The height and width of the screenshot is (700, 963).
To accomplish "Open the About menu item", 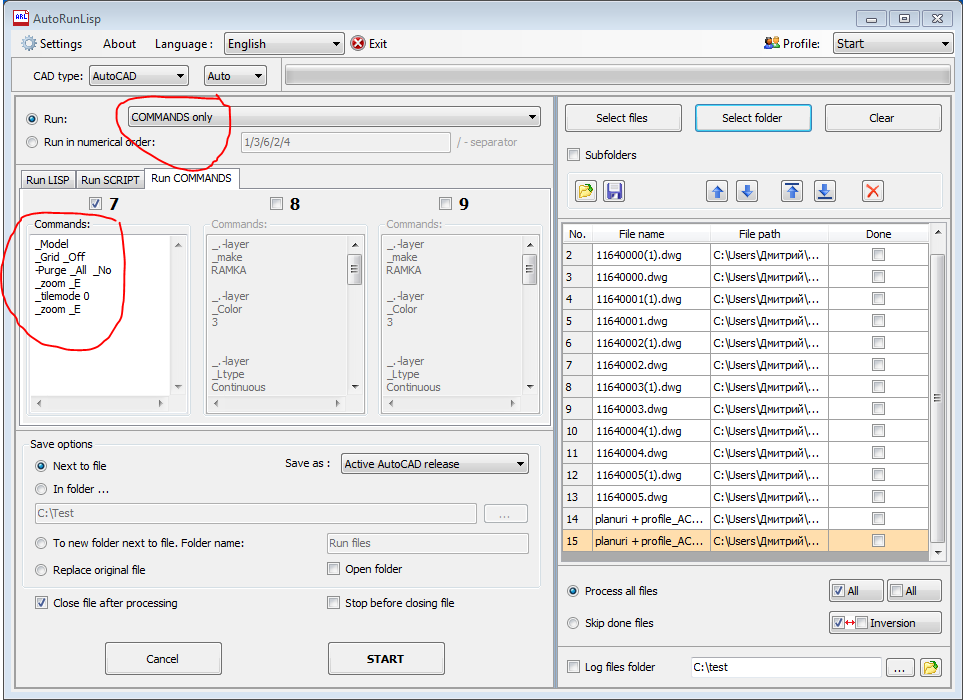I will 119,44.
